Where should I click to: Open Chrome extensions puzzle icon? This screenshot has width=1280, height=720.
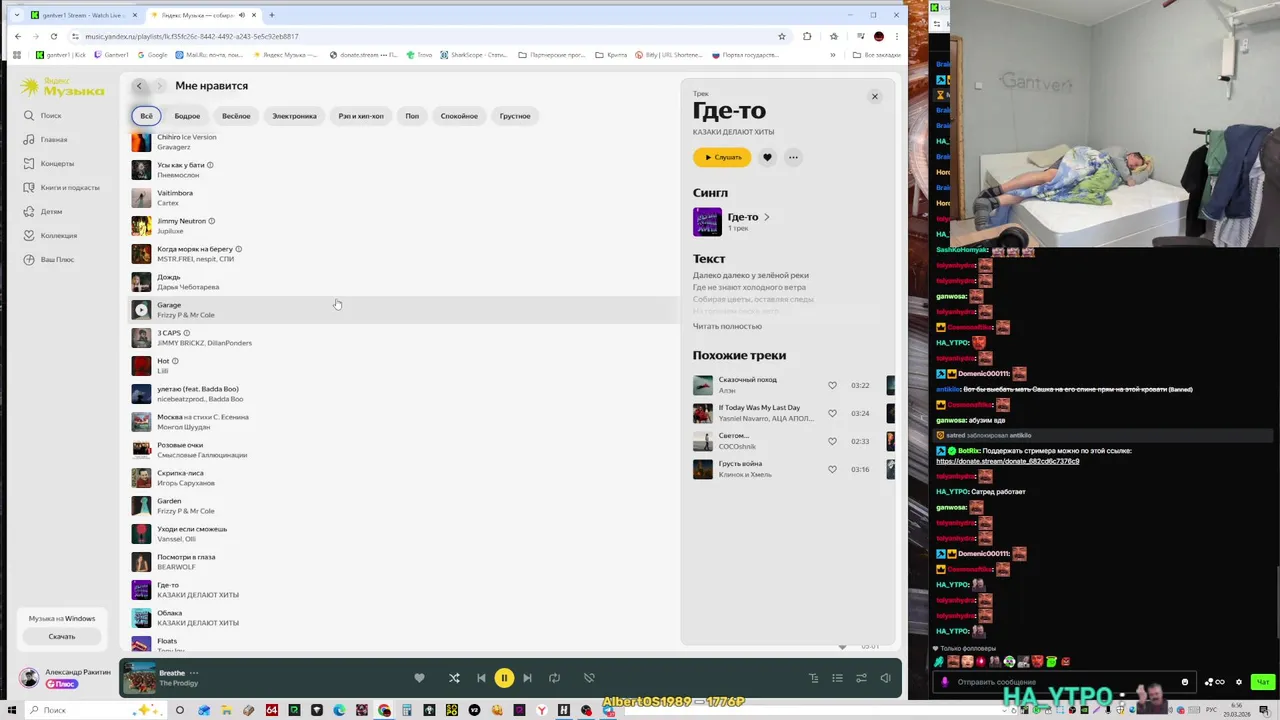807,36
